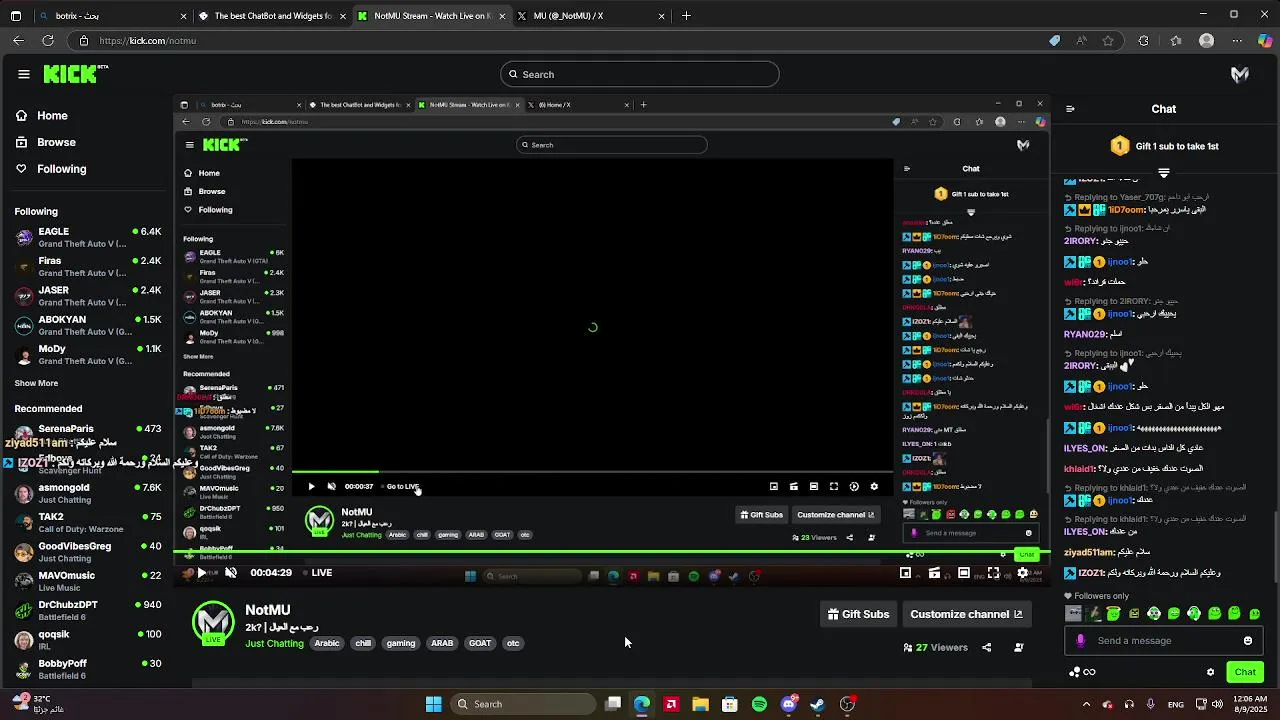
Task: Click the taskbar Search box
Action: pyautogui.click(x=522, y=704)
